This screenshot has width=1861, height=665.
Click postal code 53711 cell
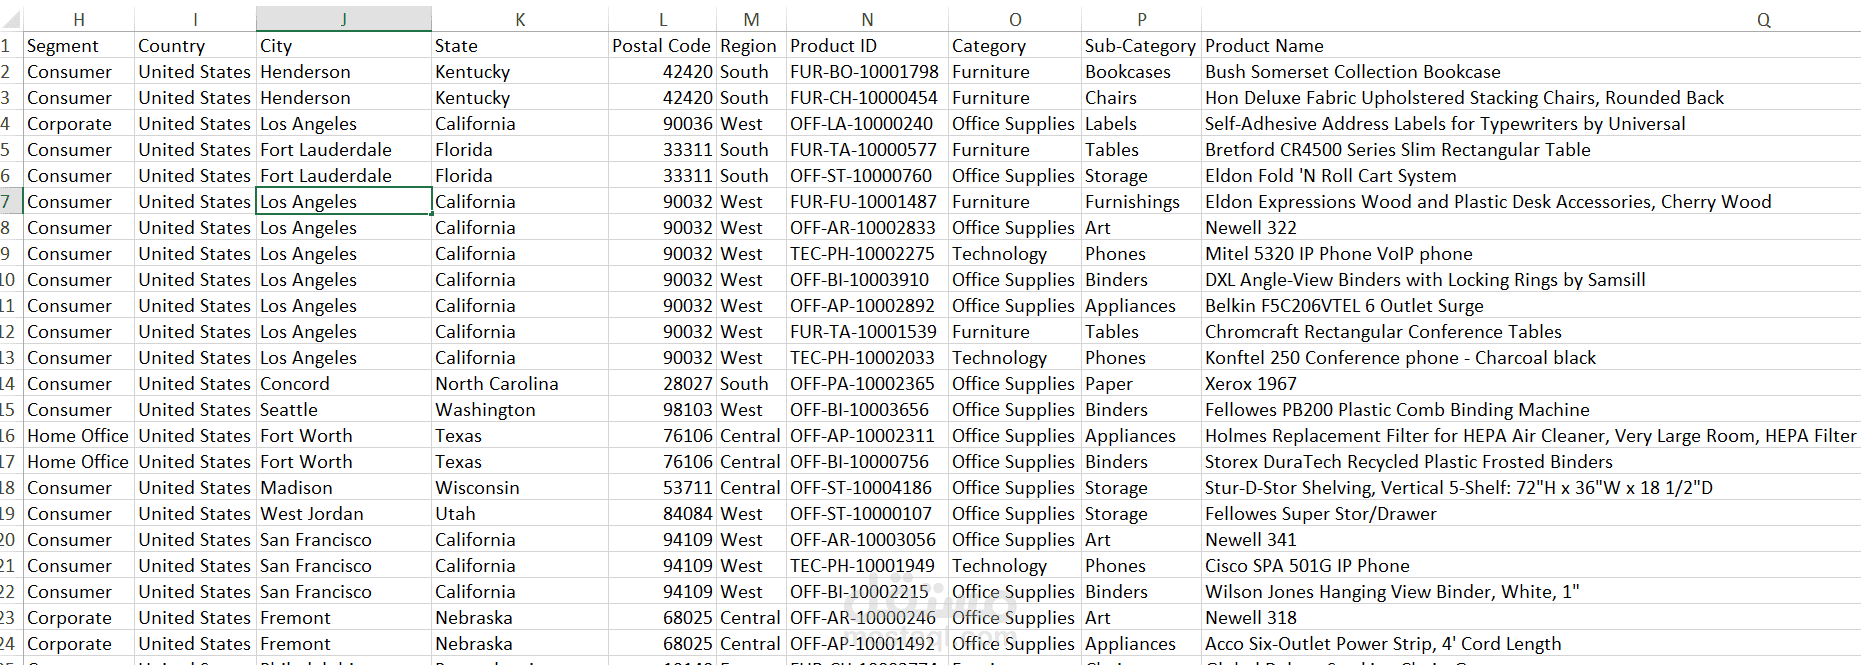687,488
